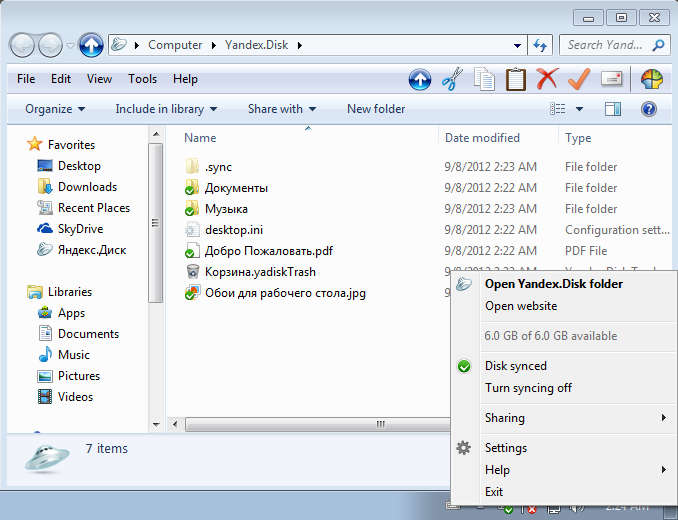Click the Classic Shell settings icon
This screenshot has width=678, height=520.
click(x=651, y=79)
